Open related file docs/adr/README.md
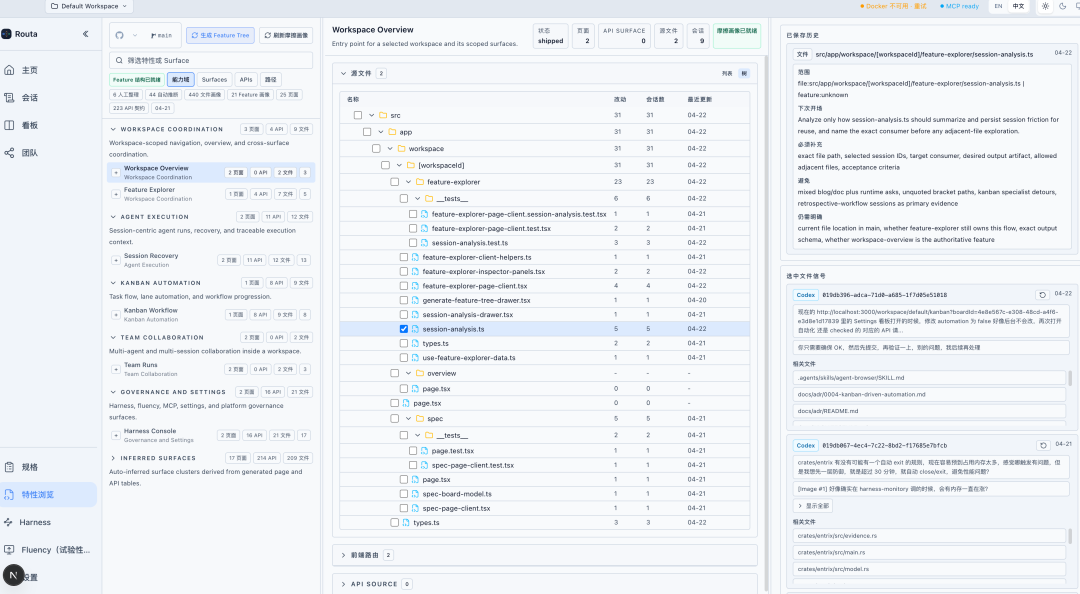This screenshot has height=594, width=1080. 928,411
